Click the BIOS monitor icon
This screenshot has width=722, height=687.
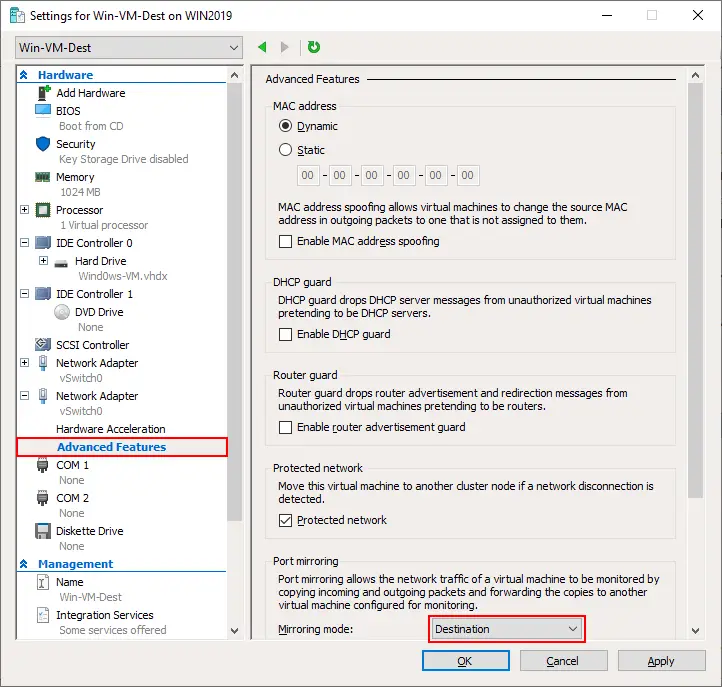pyautogui.click(x=43, y=111)
